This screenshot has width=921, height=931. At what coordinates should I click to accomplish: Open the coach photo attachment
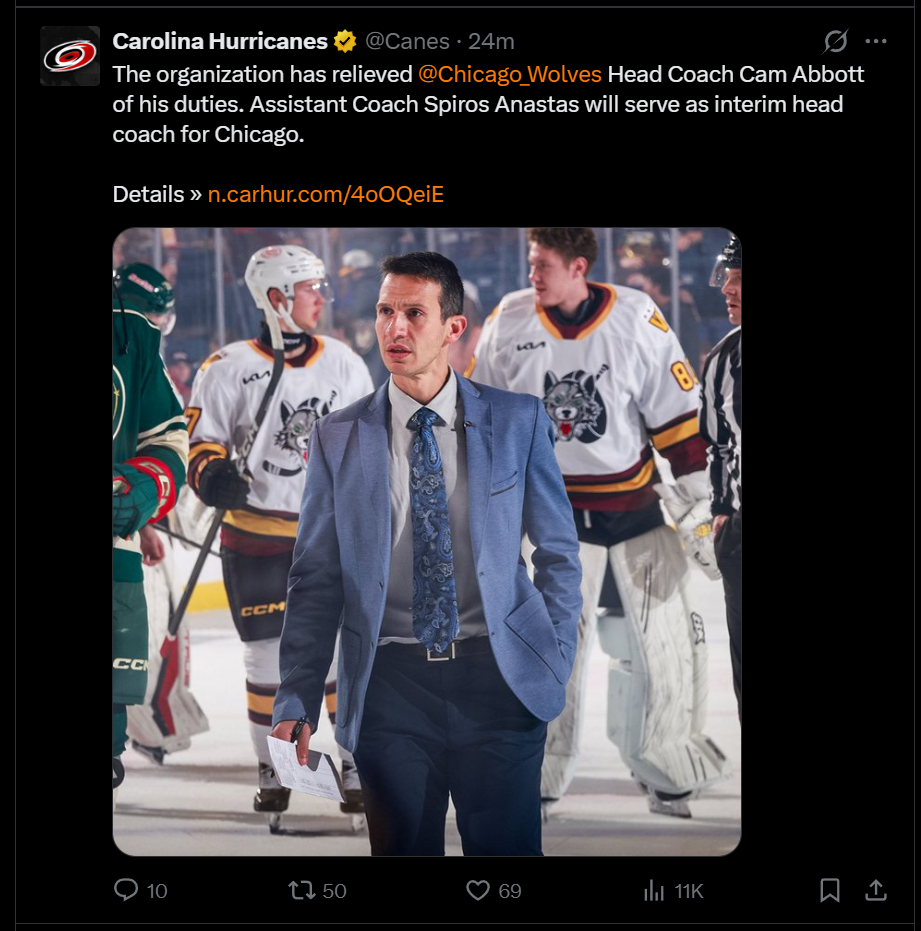pos(427,542)
